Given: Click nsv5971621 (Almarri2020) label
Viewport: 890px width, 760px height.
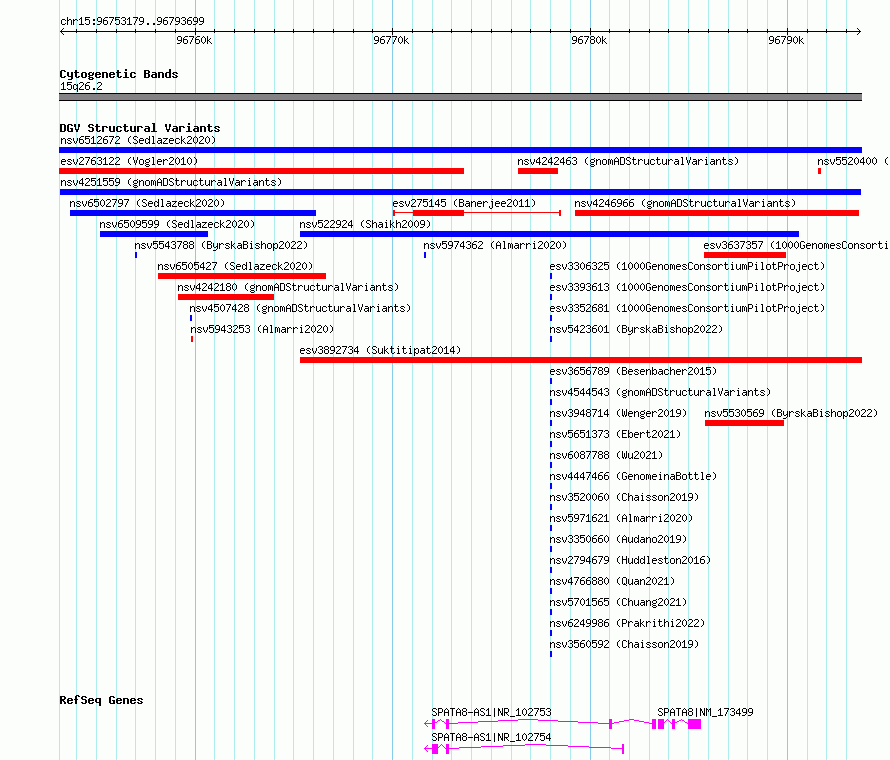Looking at the screenshot, I should point(622,518).
